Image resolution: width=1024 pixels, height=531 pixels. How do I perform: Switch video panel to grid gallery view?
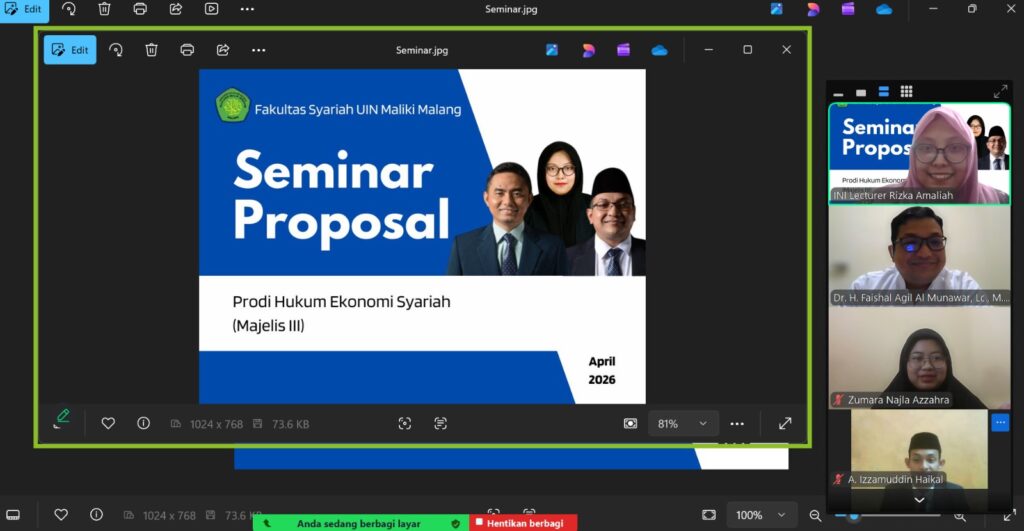tap(906, 92)
